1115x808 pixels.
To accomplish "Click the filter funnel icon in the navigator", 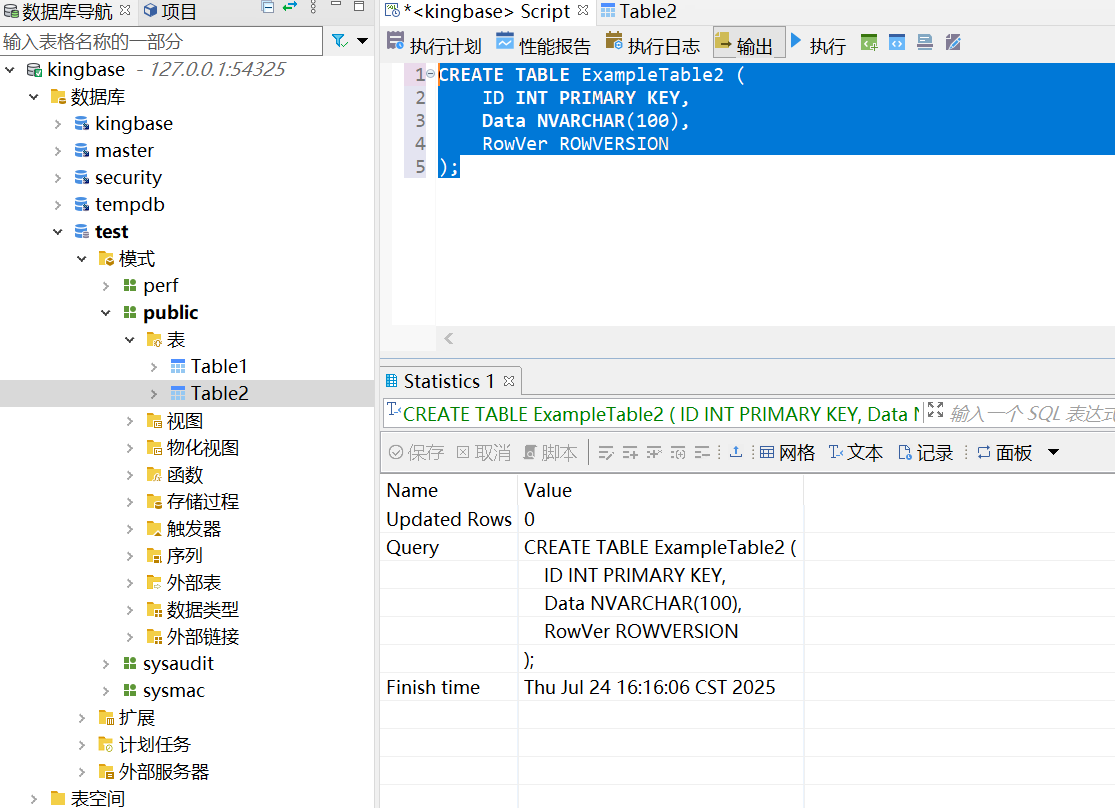I will point(339,41).
